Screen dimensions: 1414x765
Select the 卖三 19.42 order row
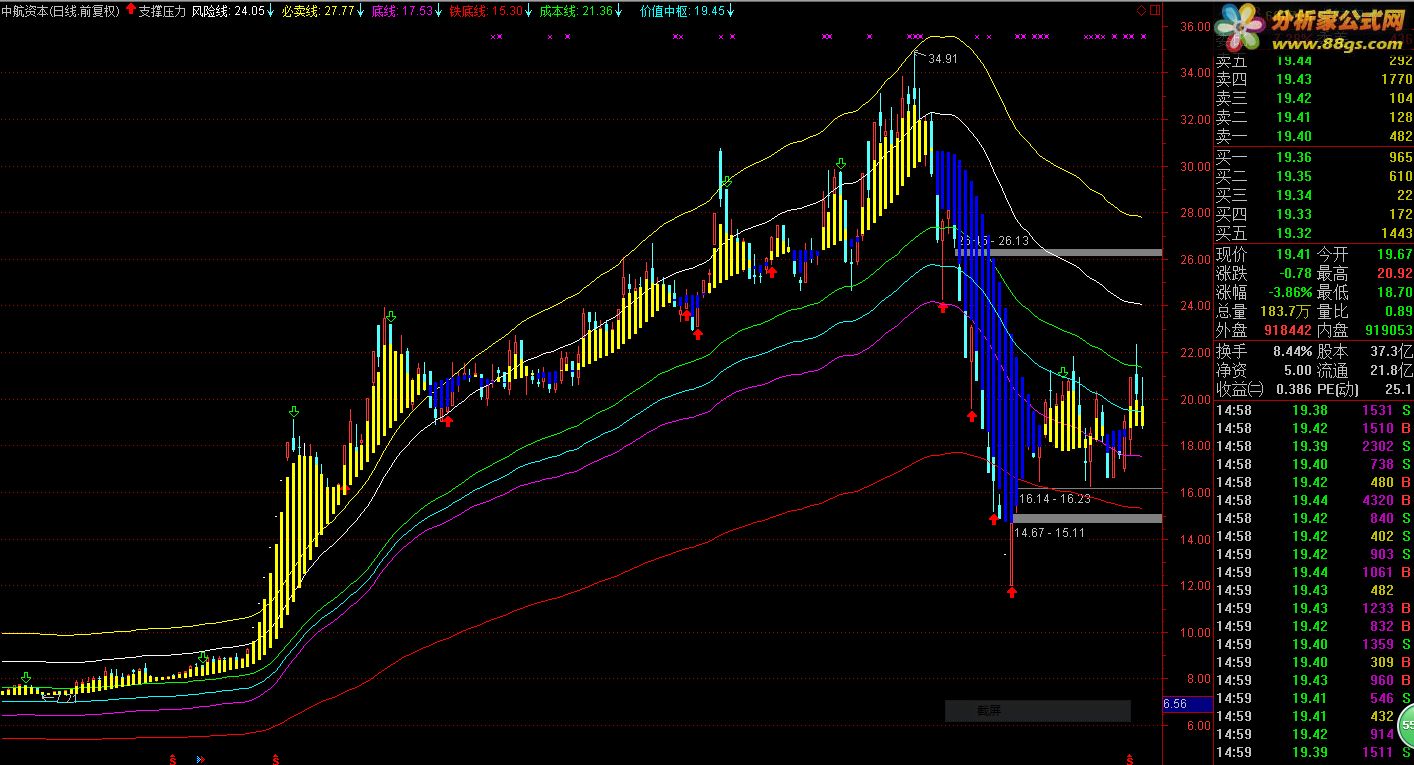[1314, 98]
